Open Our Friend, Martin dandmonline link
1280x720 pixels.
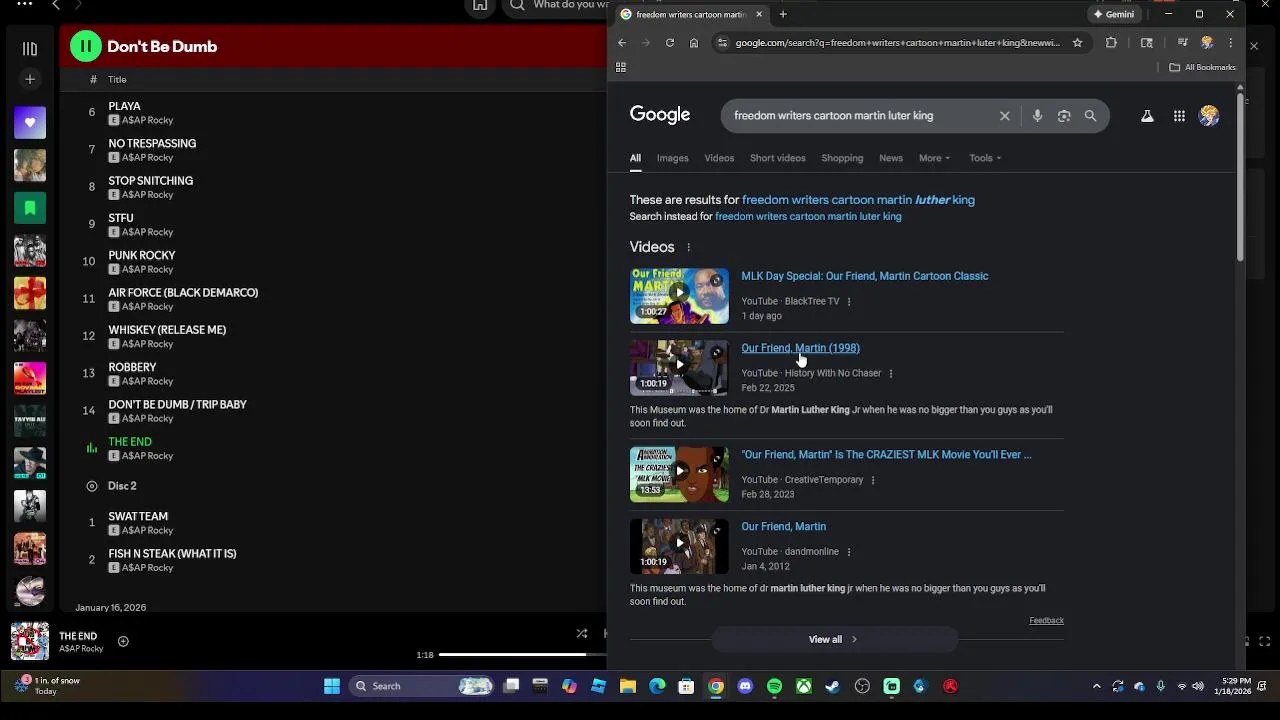click(783, 526)
